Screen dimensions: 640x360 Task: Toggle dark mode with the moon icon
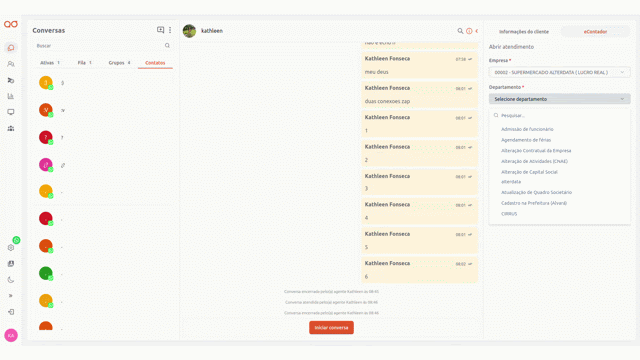coord(11,280)
